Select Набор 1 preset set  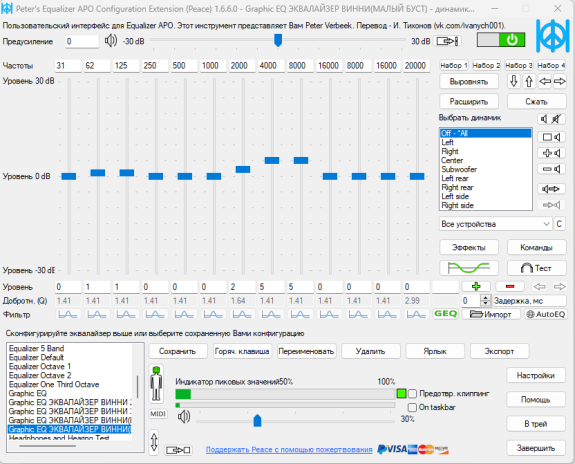[454, 65]
